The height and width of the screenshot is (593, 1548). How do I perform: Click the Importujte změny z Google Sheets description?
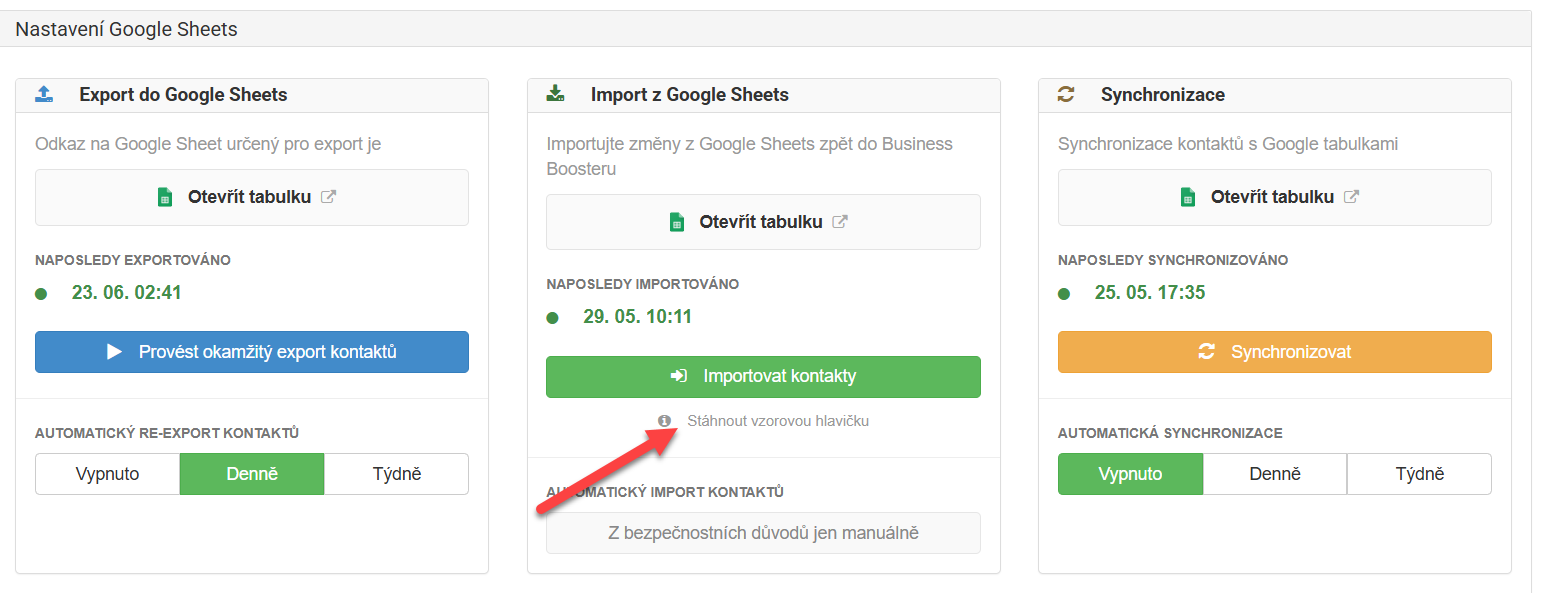click(750, 156)
